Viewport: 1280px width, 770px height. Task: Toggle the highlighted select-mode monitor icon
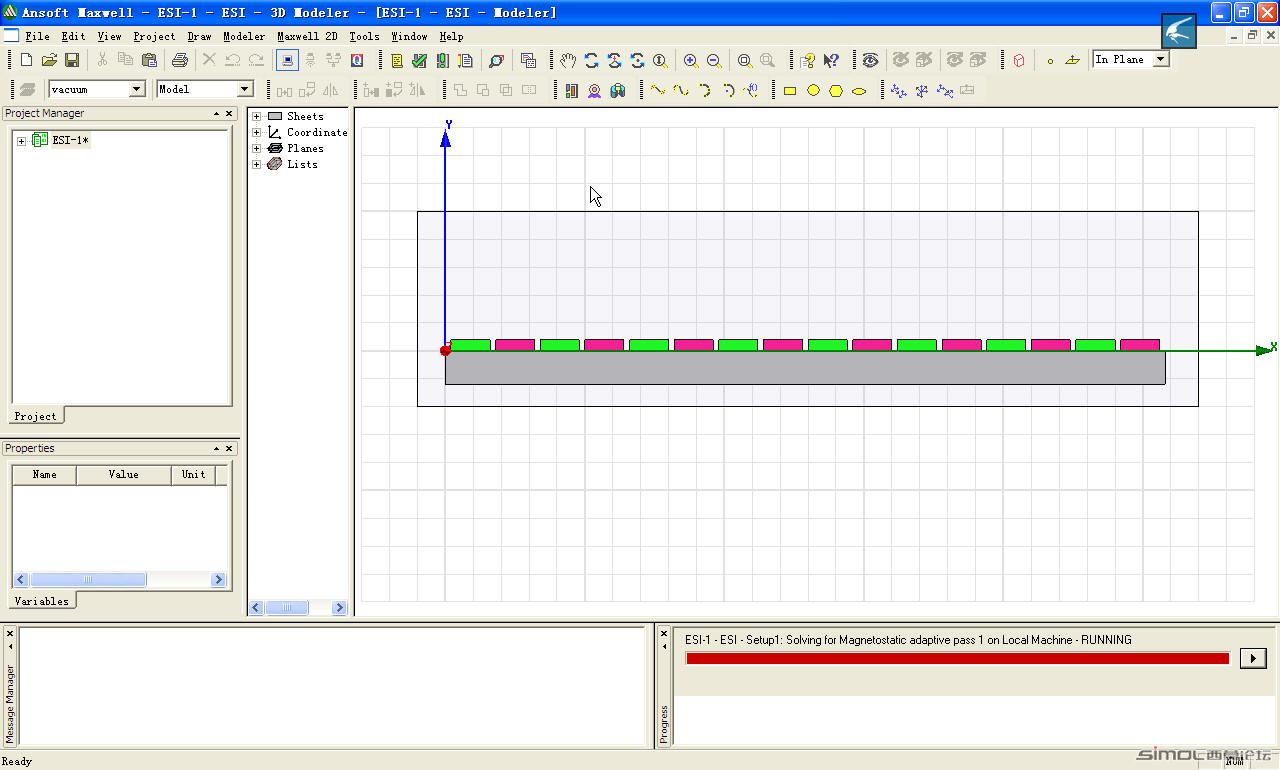click(287, 60)
